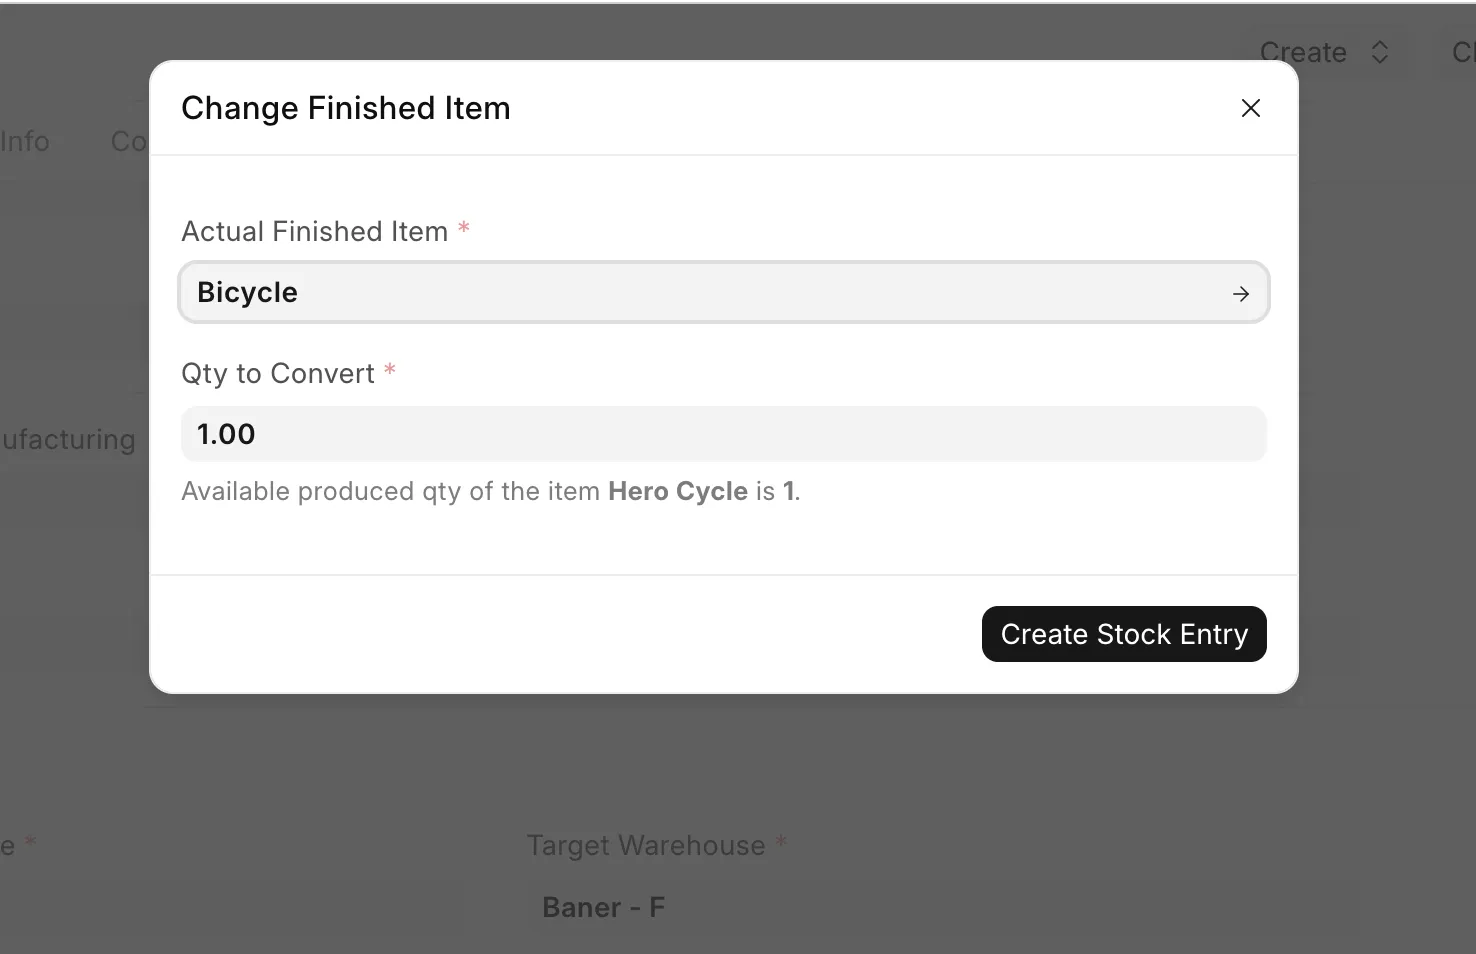
Task: Click the available produced qty help text
Action: [x=491, y=491]
